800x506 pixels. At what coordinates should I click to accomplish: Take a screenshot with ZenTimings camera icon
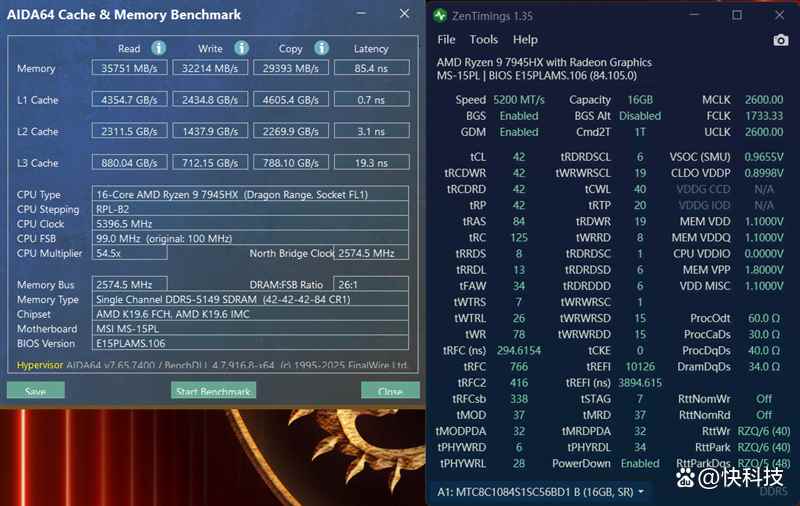click(780, 40)
